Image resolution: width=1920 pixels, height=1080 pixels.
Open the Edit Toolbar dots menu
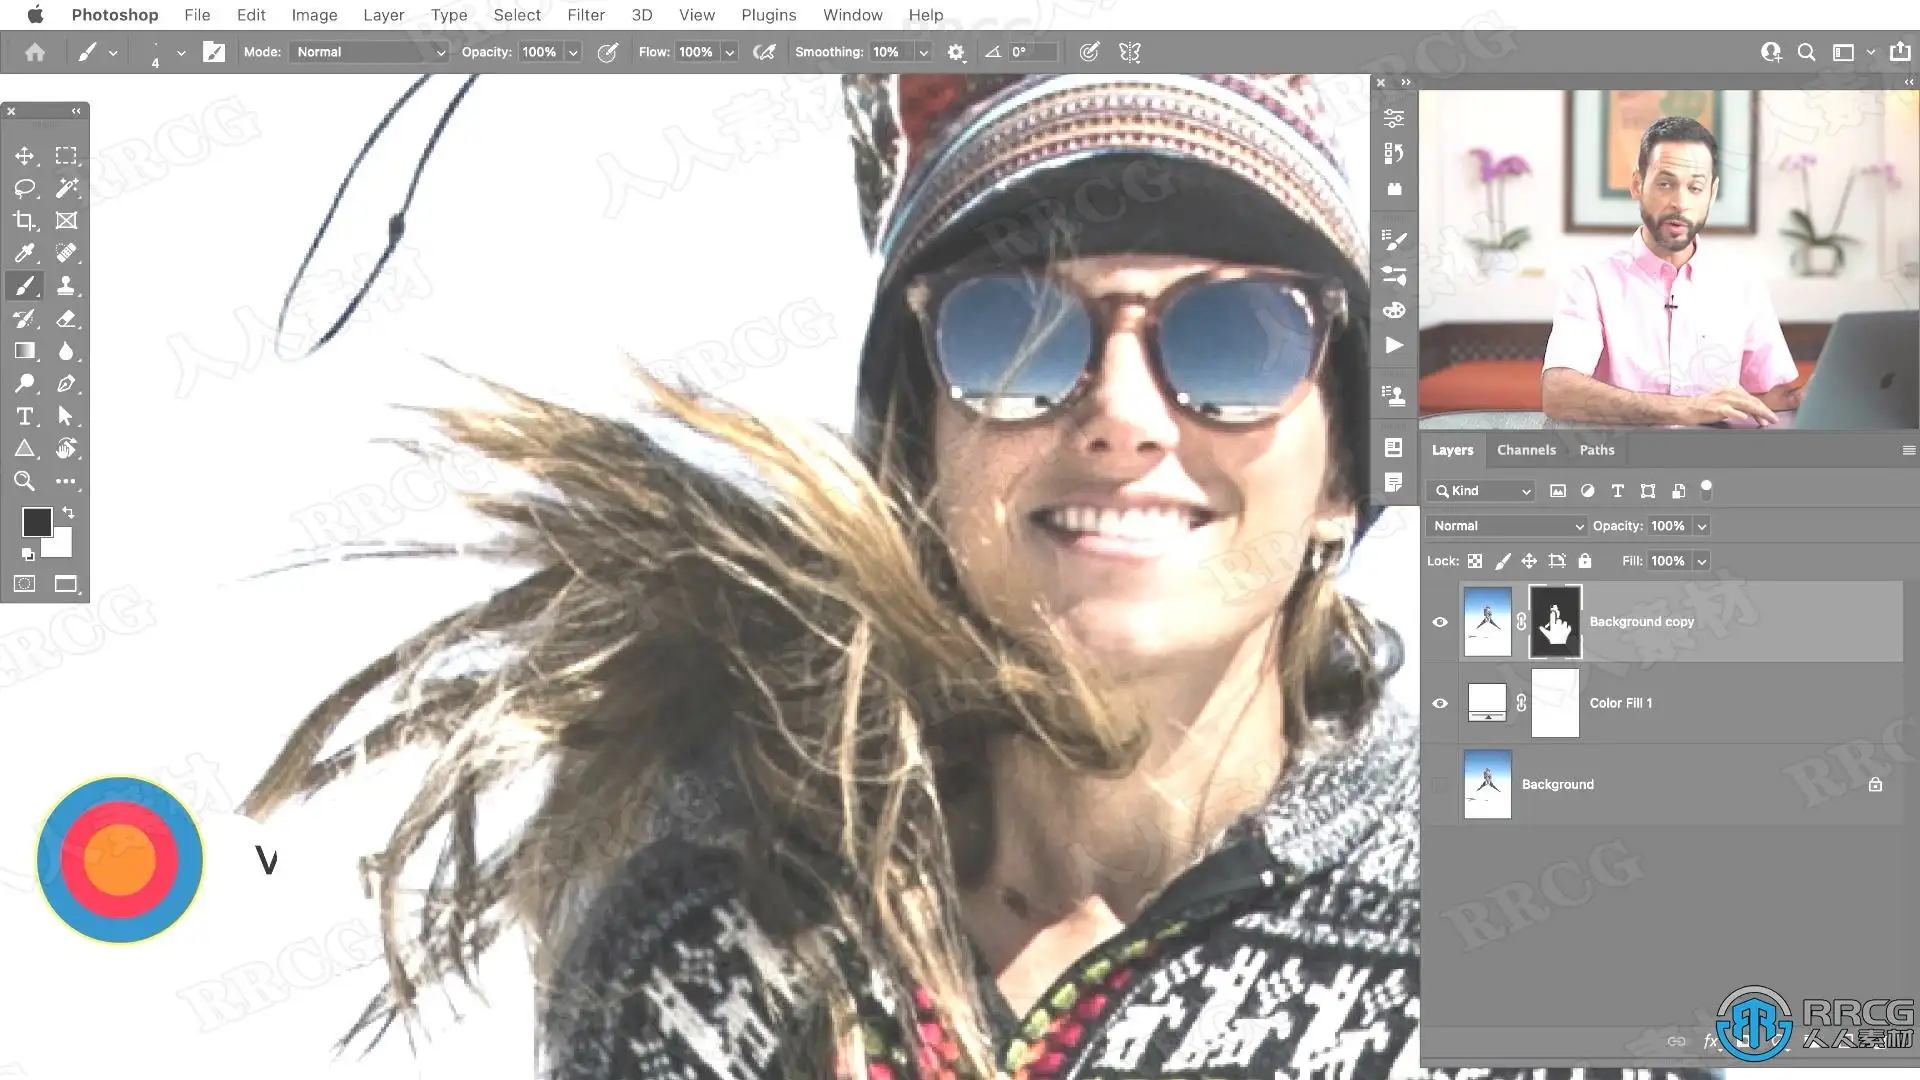(x=66, y=481)
